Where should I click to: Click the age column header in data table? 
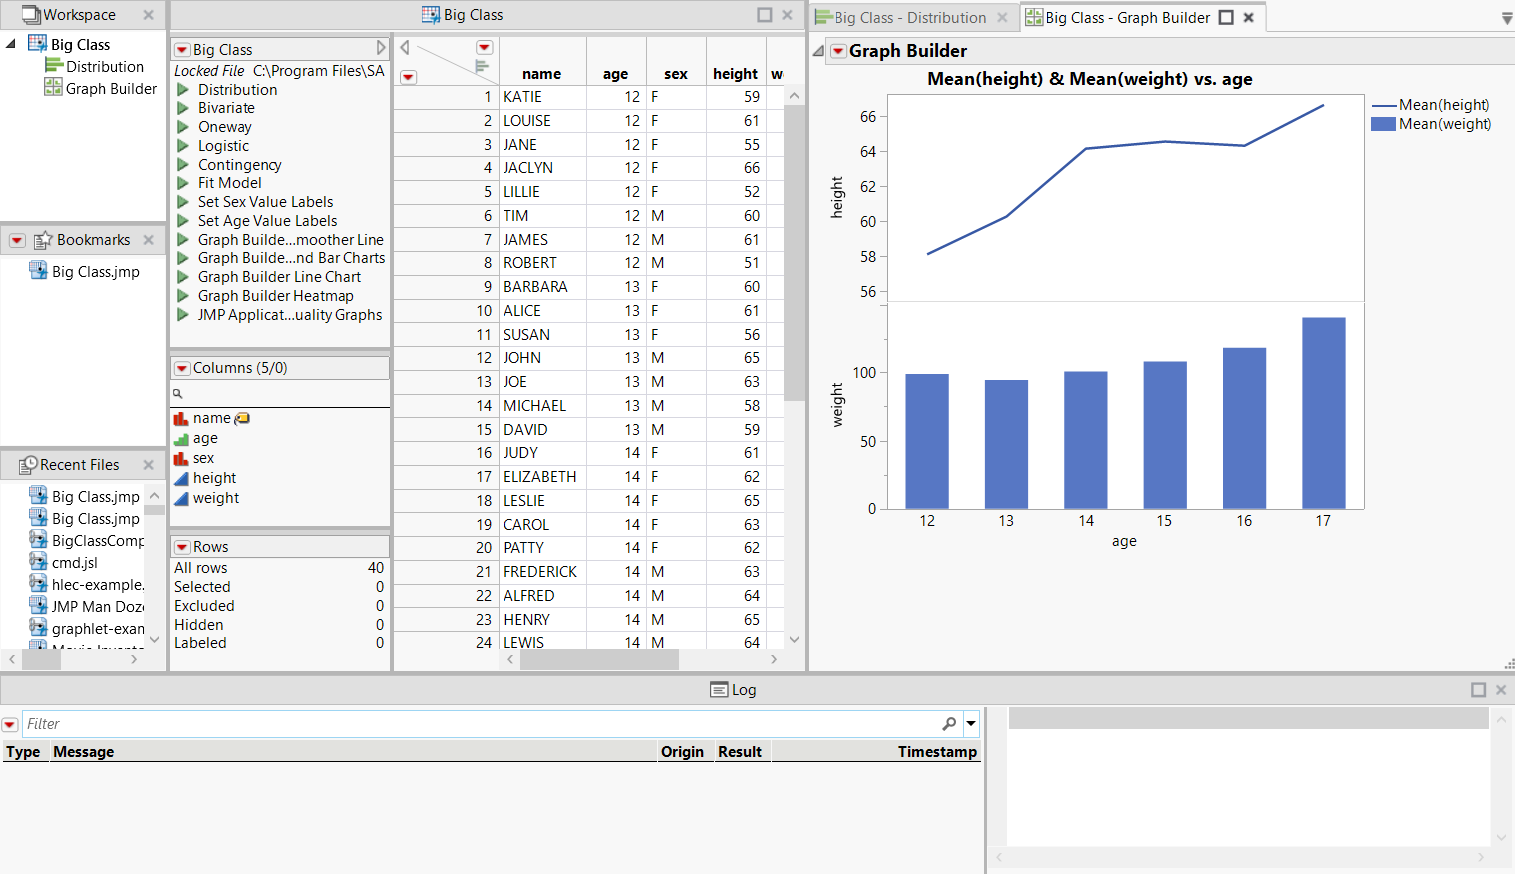point(615,73)
